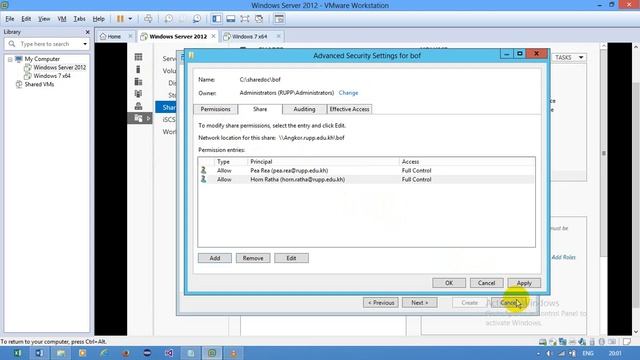Collapse the My Computer tree node
640x360 pixels.
click(10, 59)
